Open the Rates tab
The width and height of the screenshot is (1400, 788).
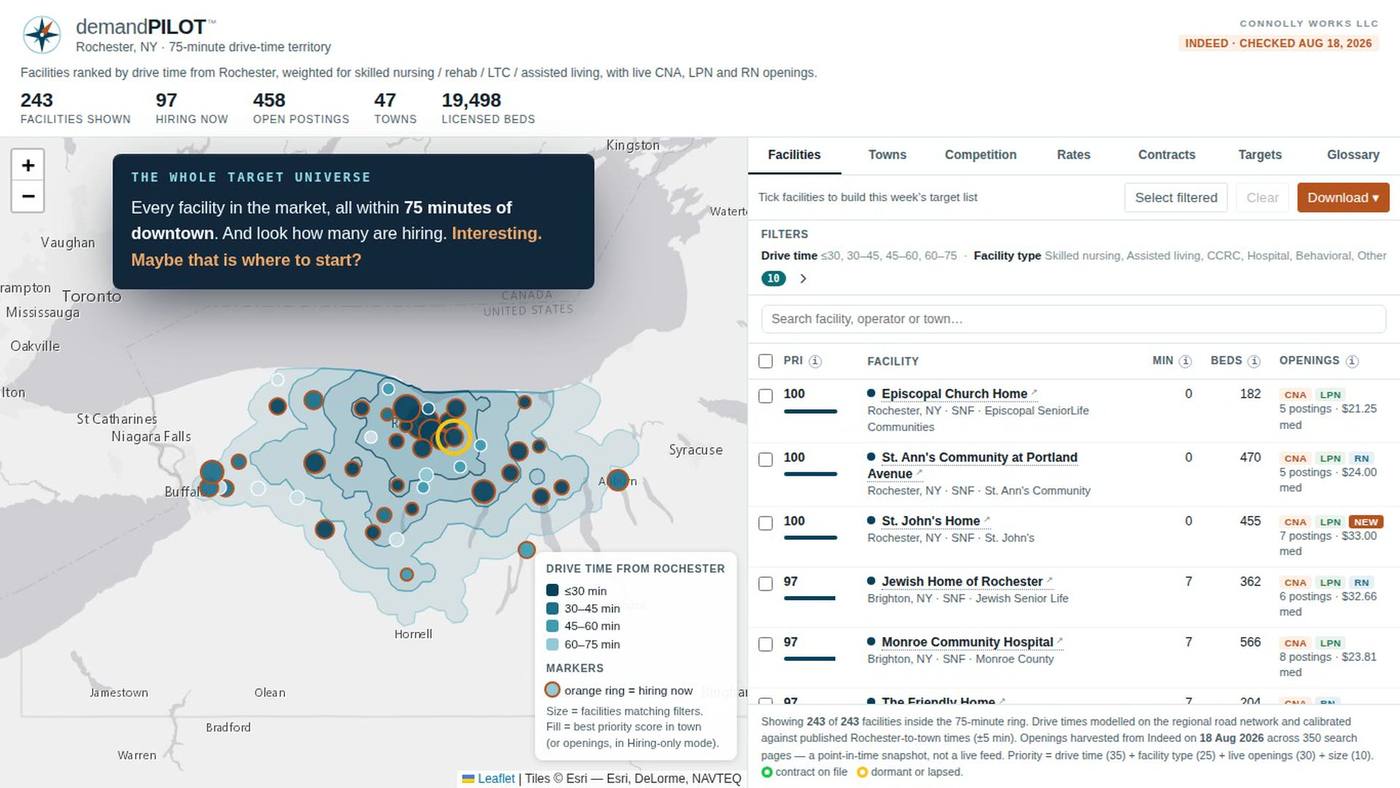(x=1073, y=155)
